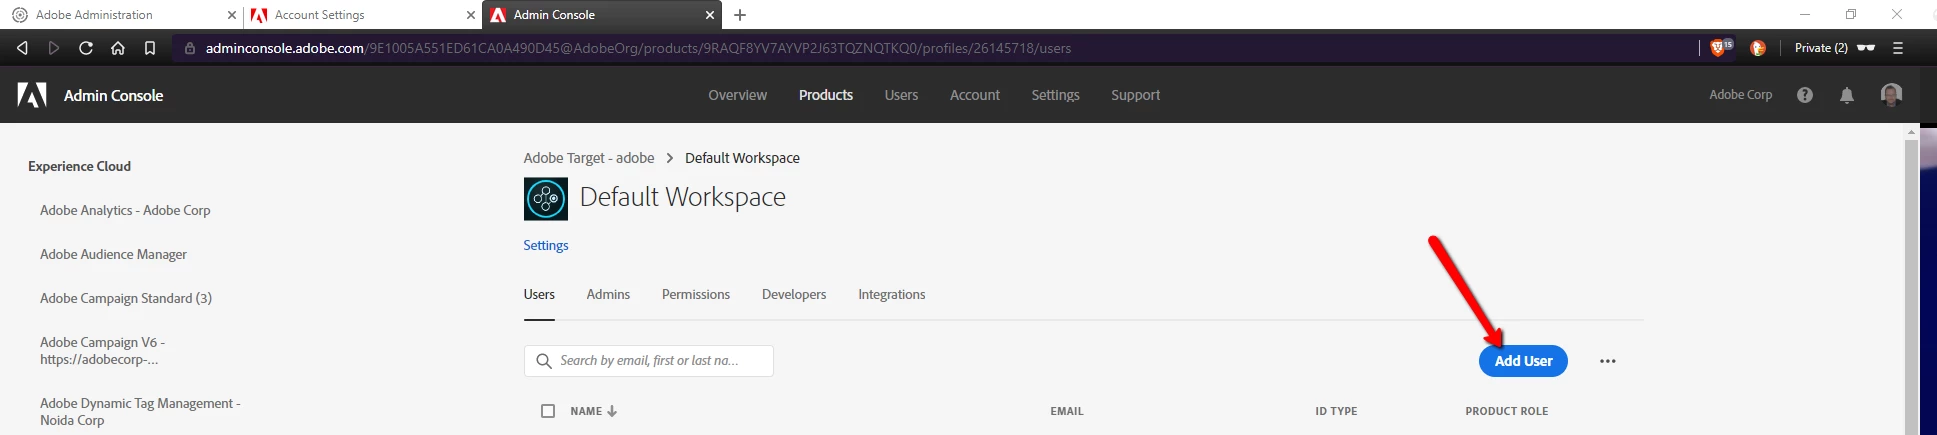
Task: Select the Integrations tab
Action: (x=892, y=294)
